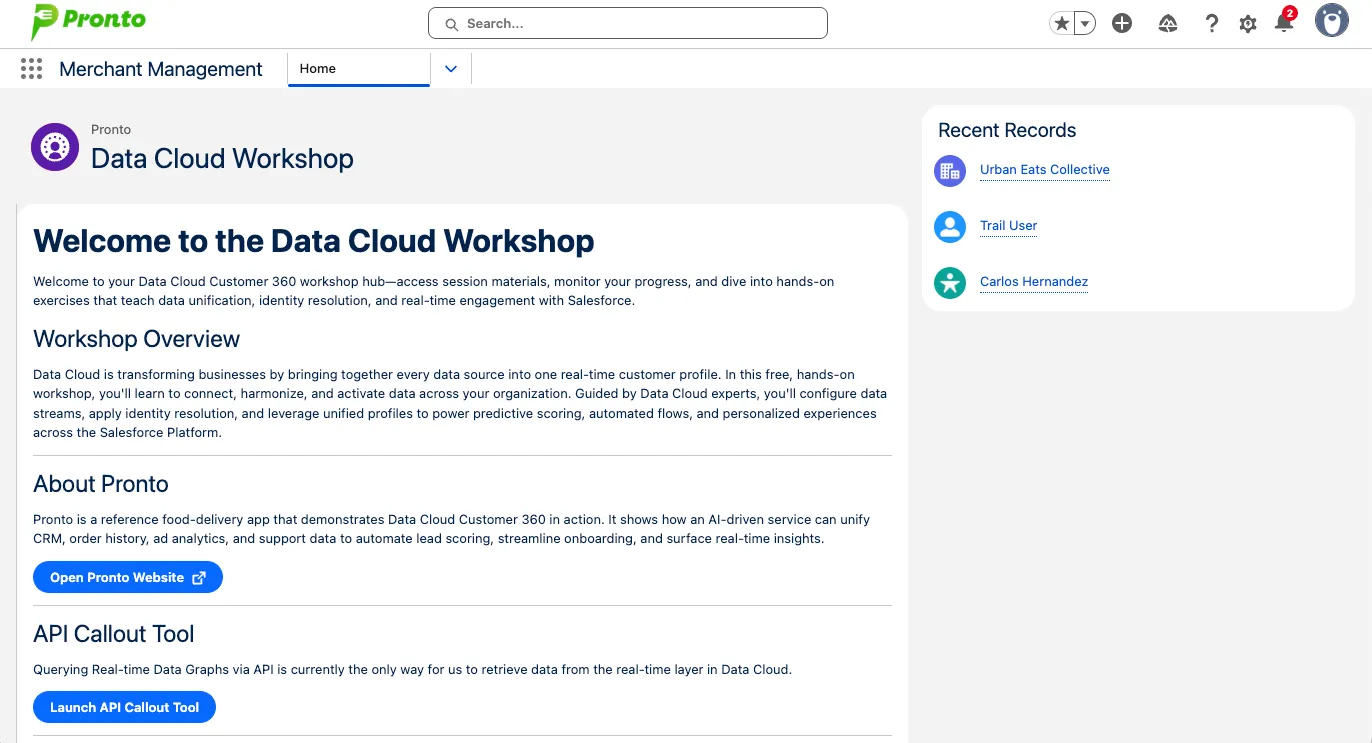Click the Carlos Hernandez record icon
This screenshot has width=1372, height=743.
pos(949,283)
